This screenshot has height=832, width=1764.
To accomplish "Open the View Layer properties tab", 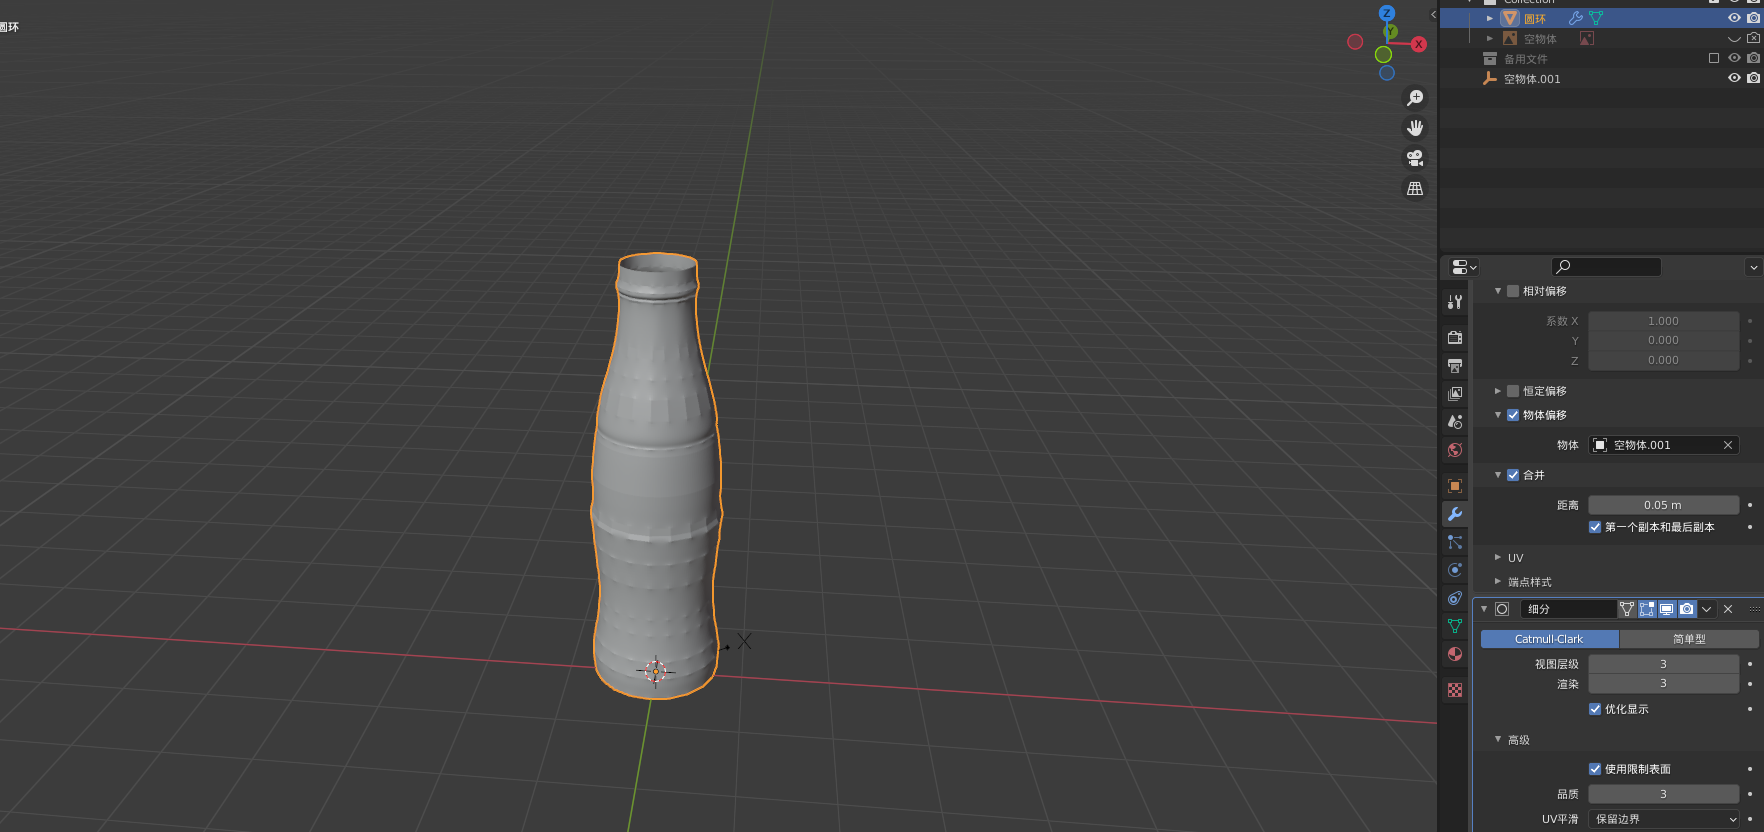I will tap(1455, 394).
